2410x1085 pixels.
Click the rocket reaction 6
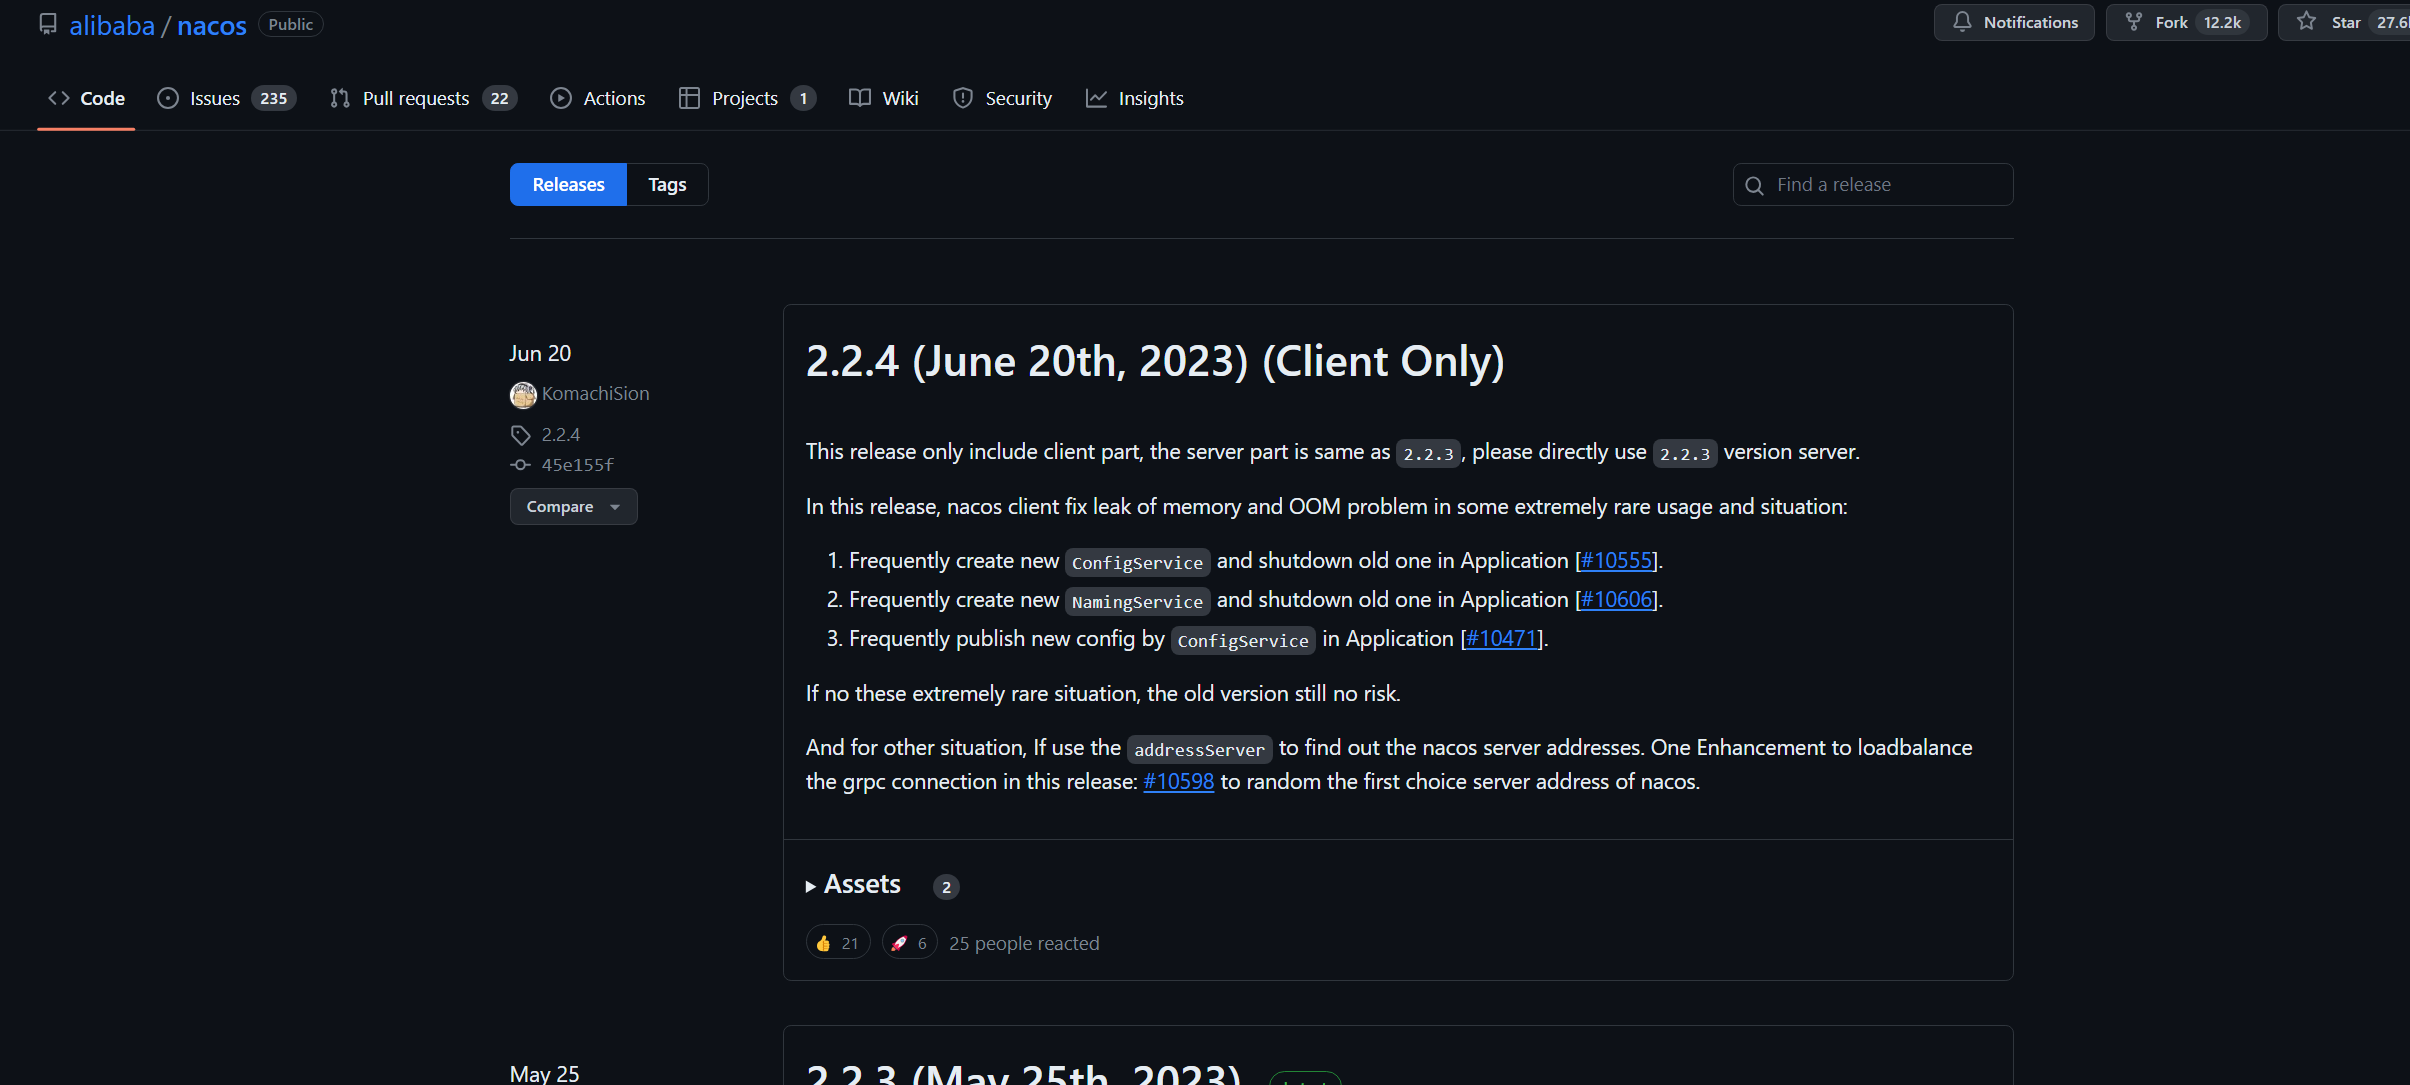coord(909,943)
